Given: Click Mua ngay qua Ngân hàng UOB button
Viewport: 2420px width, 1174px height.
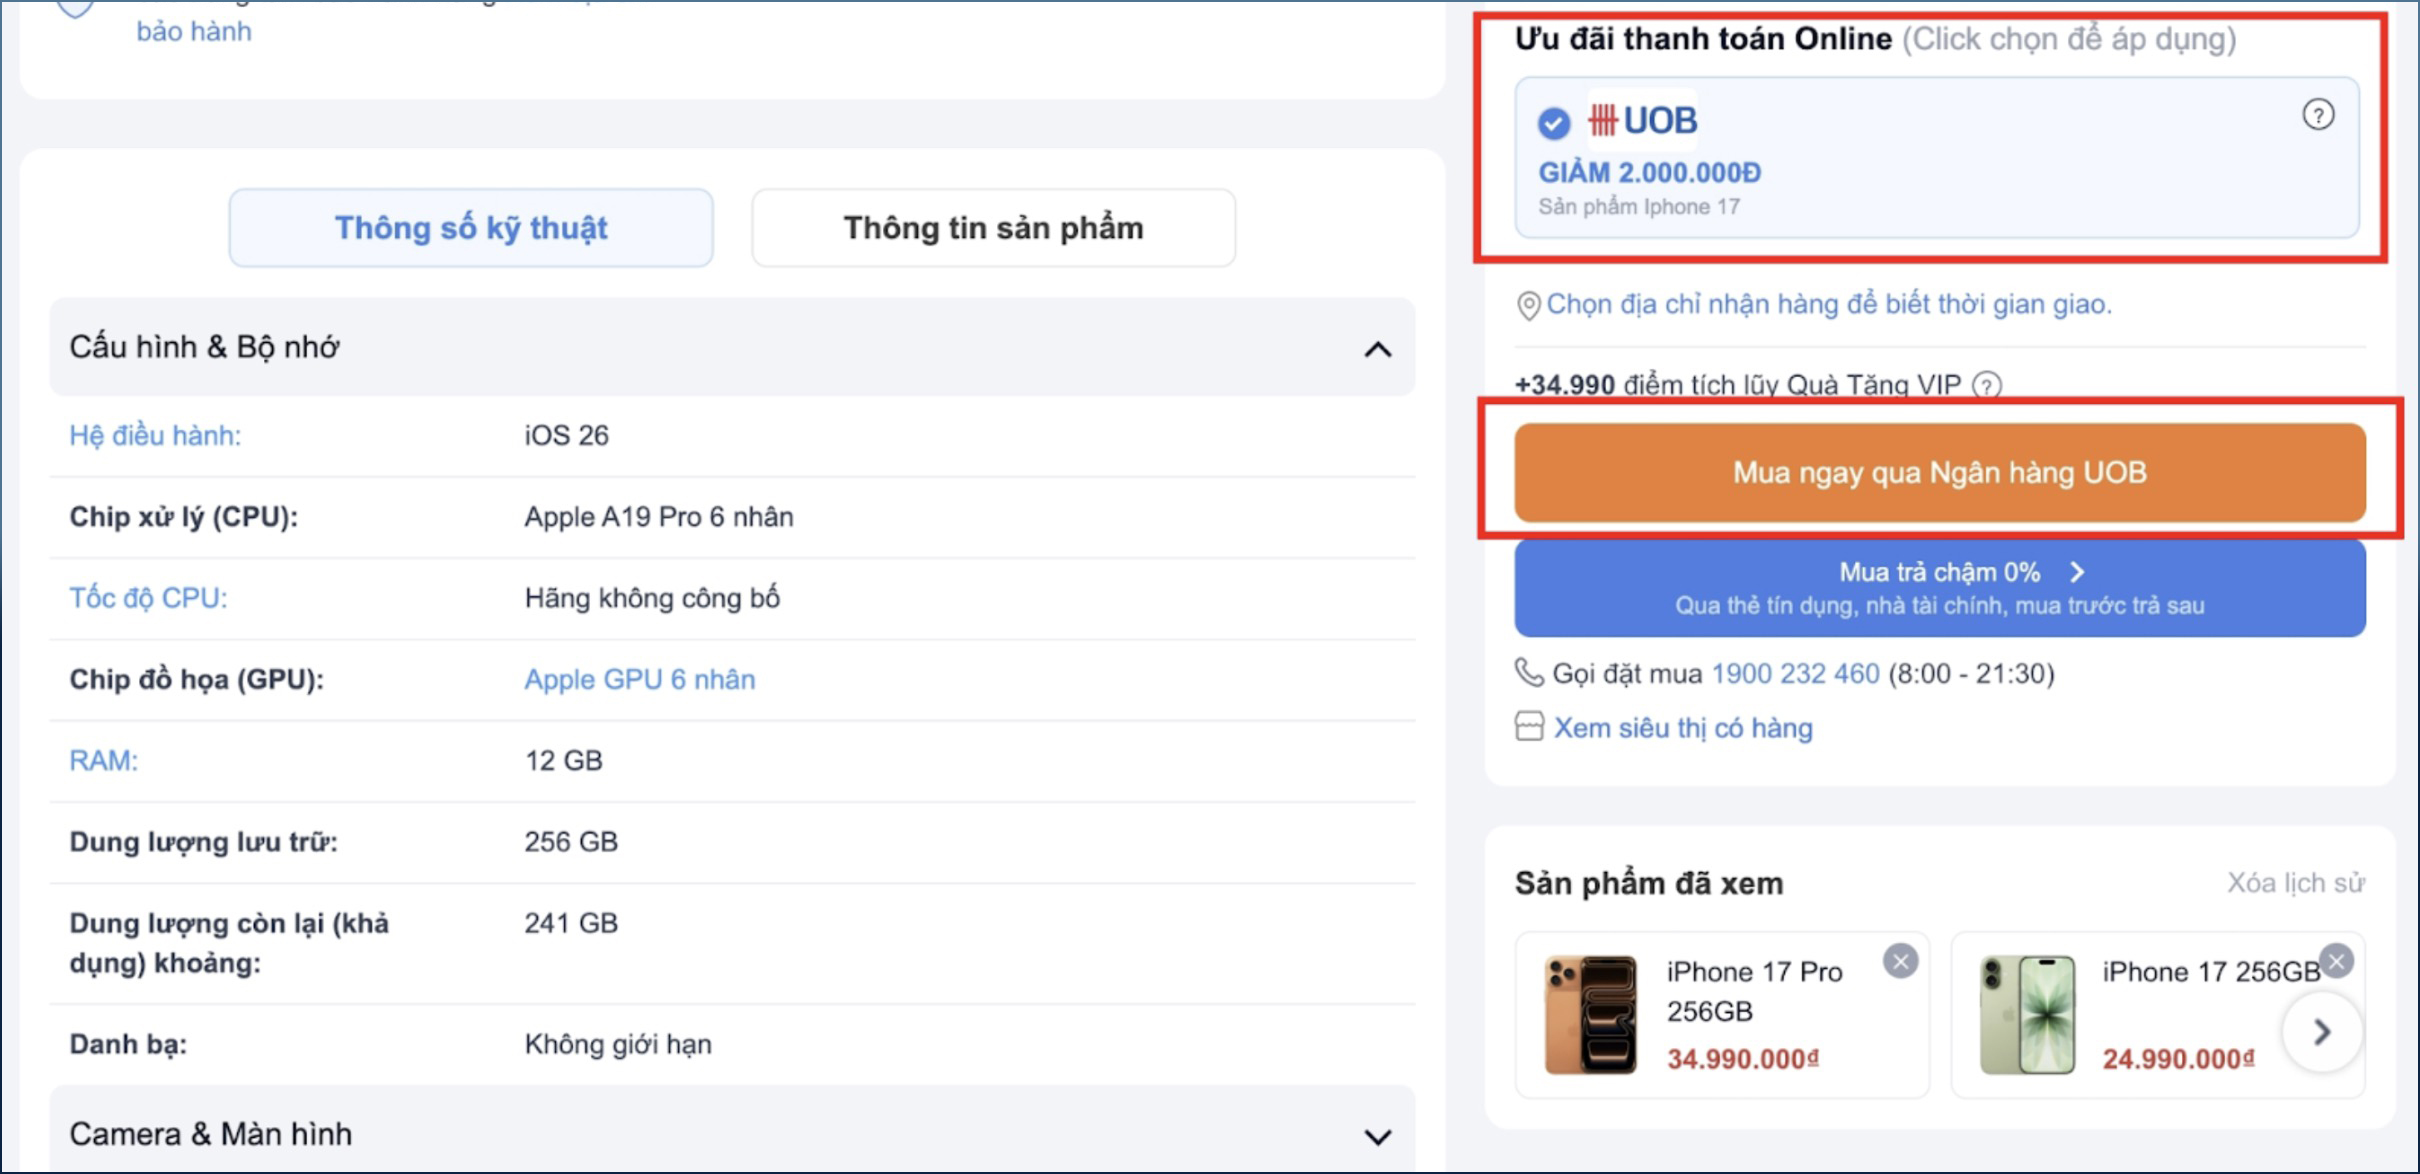Looking at the screenshot, I should click(x=1939, y=472).
